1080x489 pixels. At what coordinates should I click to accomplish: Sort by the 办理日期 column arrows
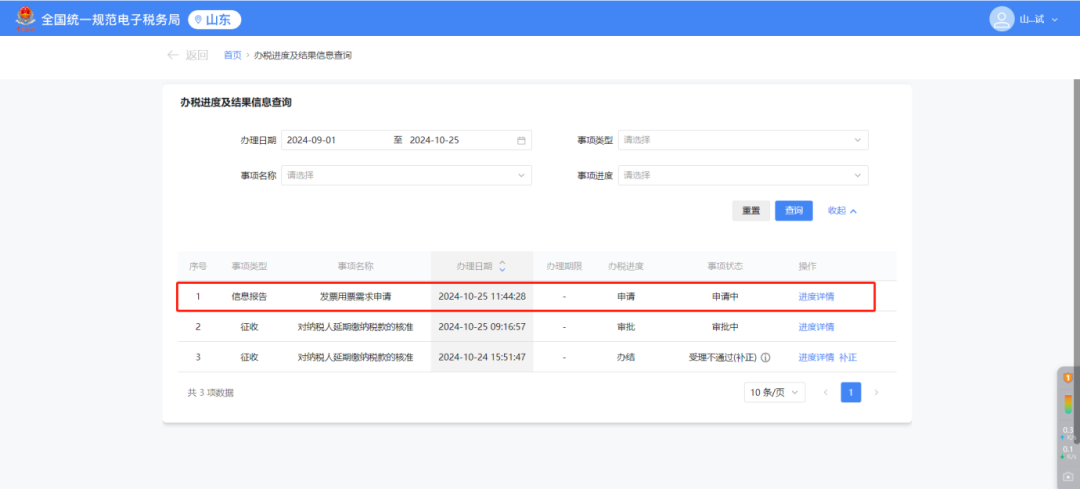click(x=502, y=266)
